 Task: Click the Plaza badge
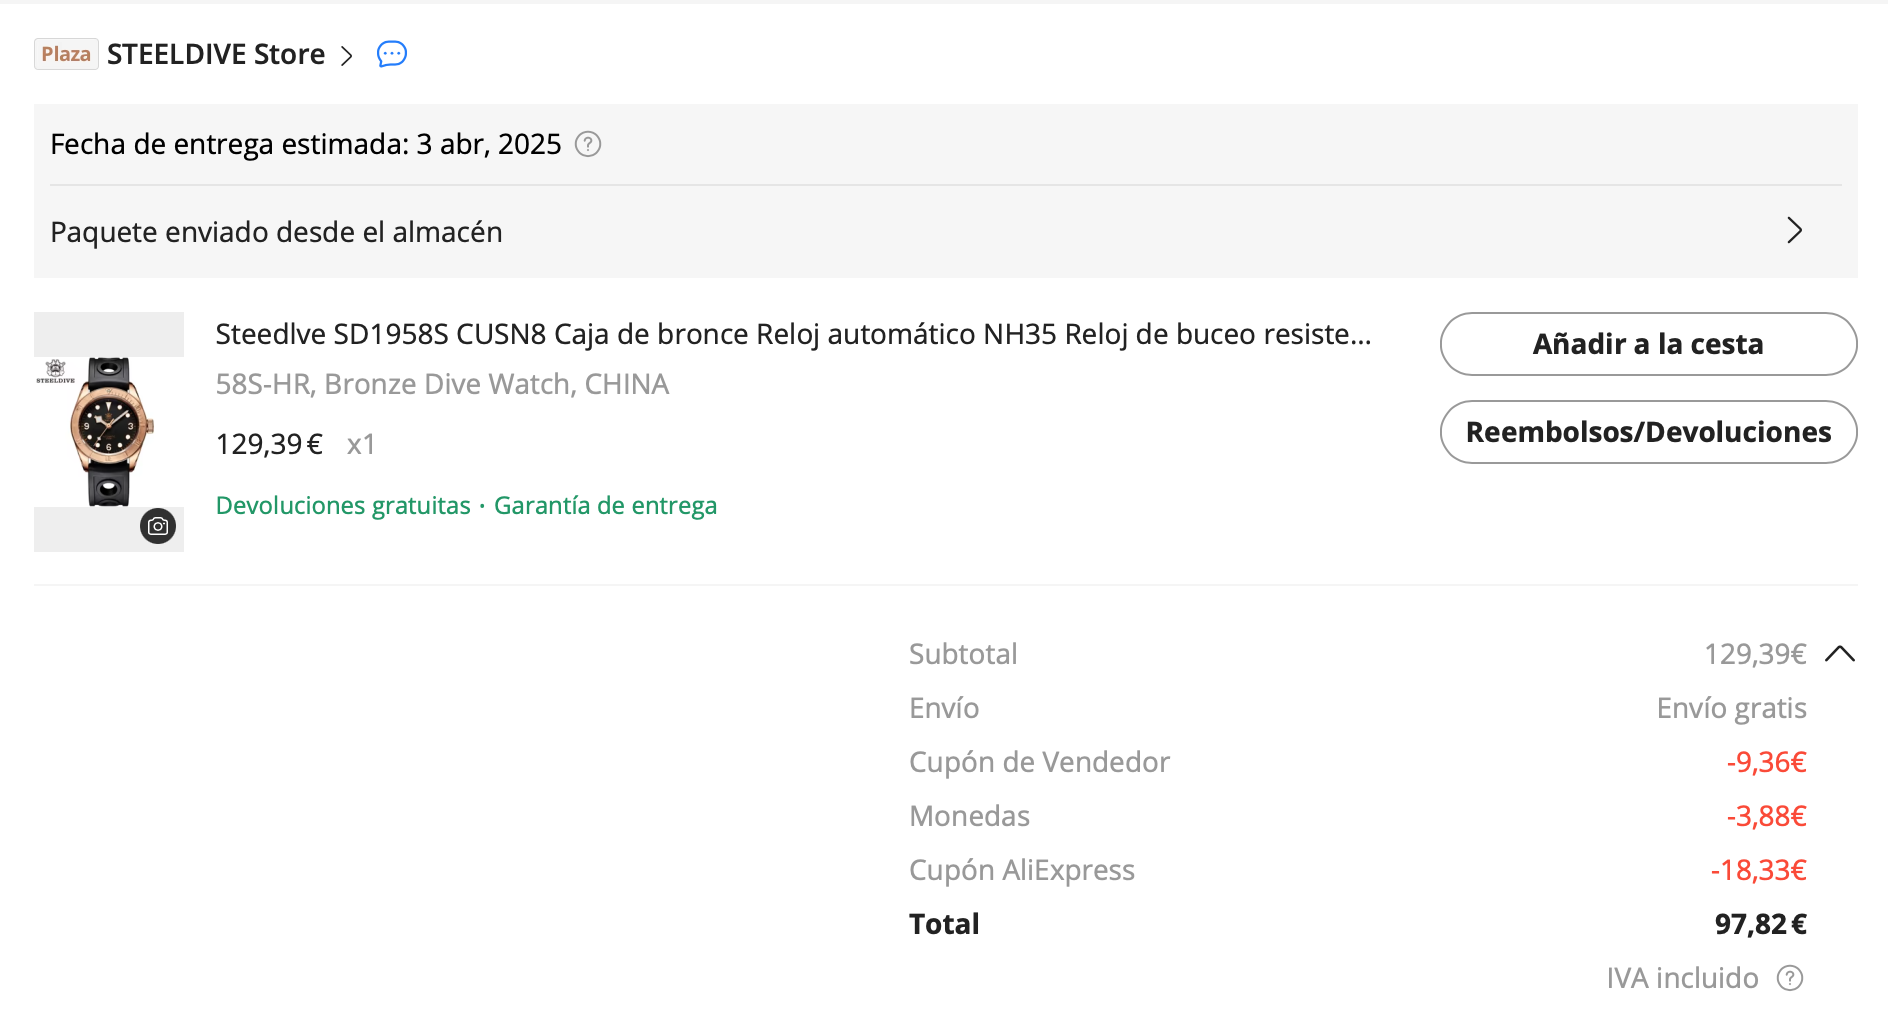tap(66, 54)
